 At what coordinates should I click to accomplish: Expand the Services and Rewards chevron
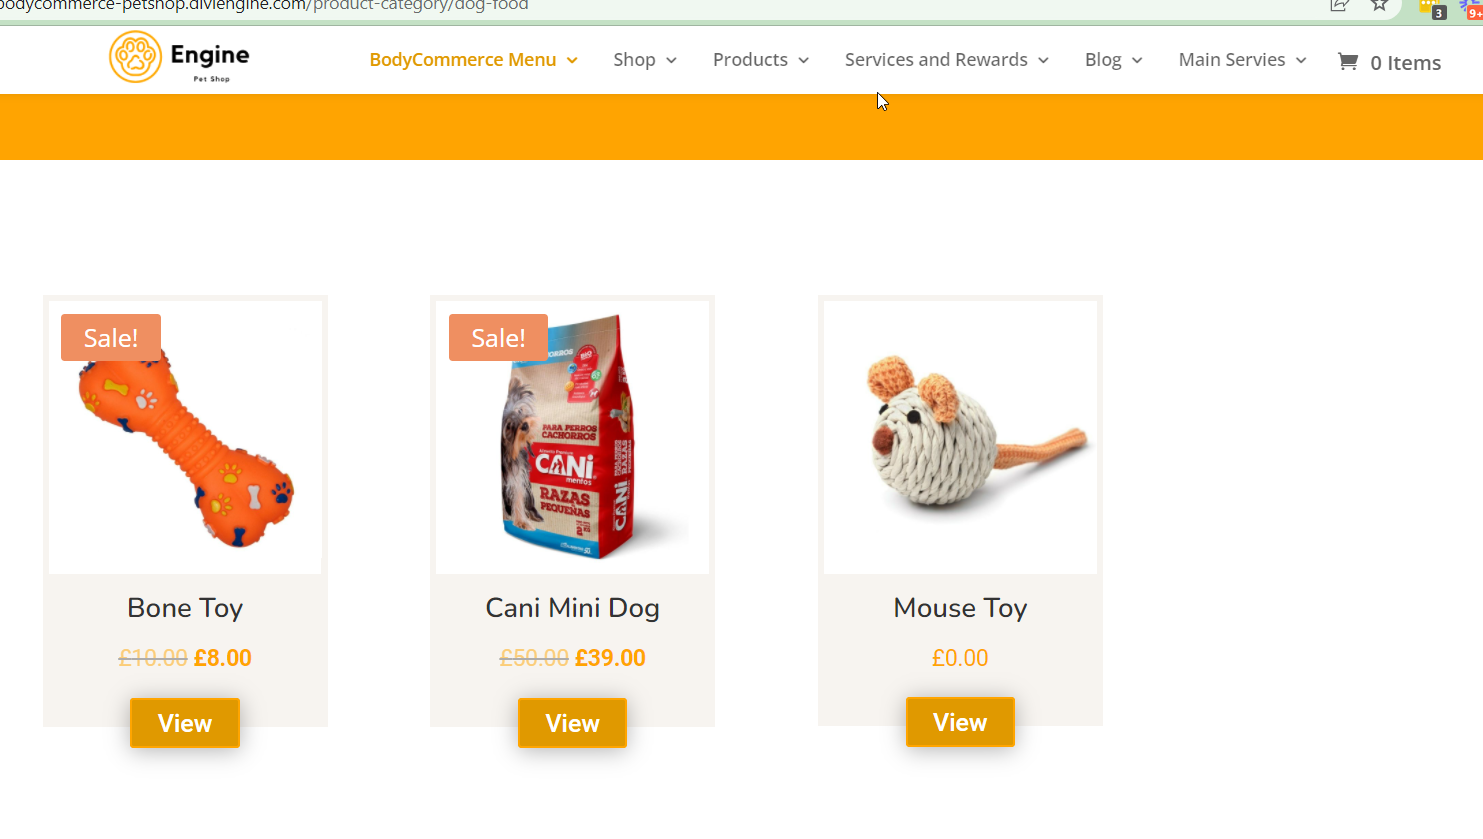(1043, 60)
